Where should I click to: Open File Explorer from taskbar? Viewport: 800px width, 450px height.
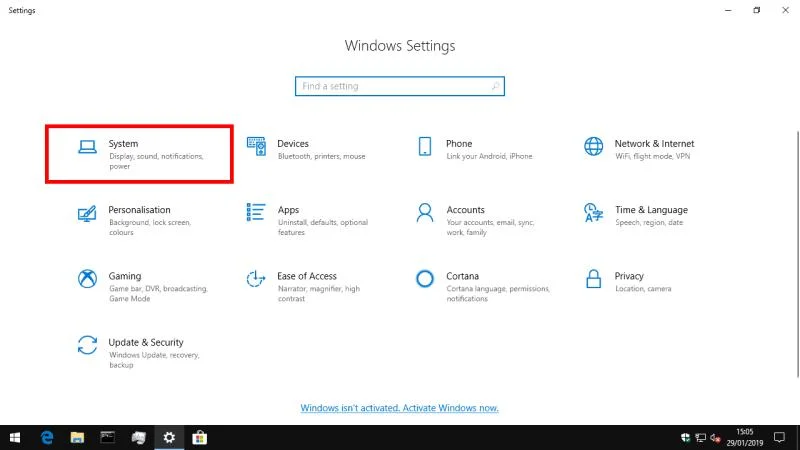coord(77,438)
